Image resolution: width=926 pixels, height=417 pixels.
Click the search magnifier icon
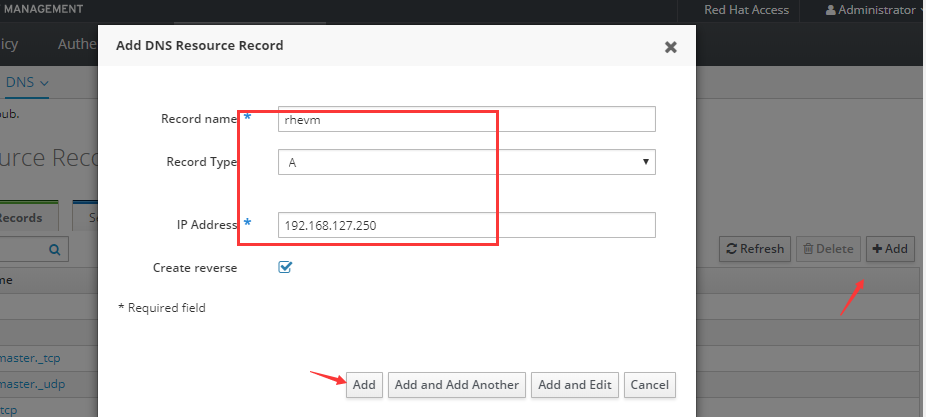(54, 250)
